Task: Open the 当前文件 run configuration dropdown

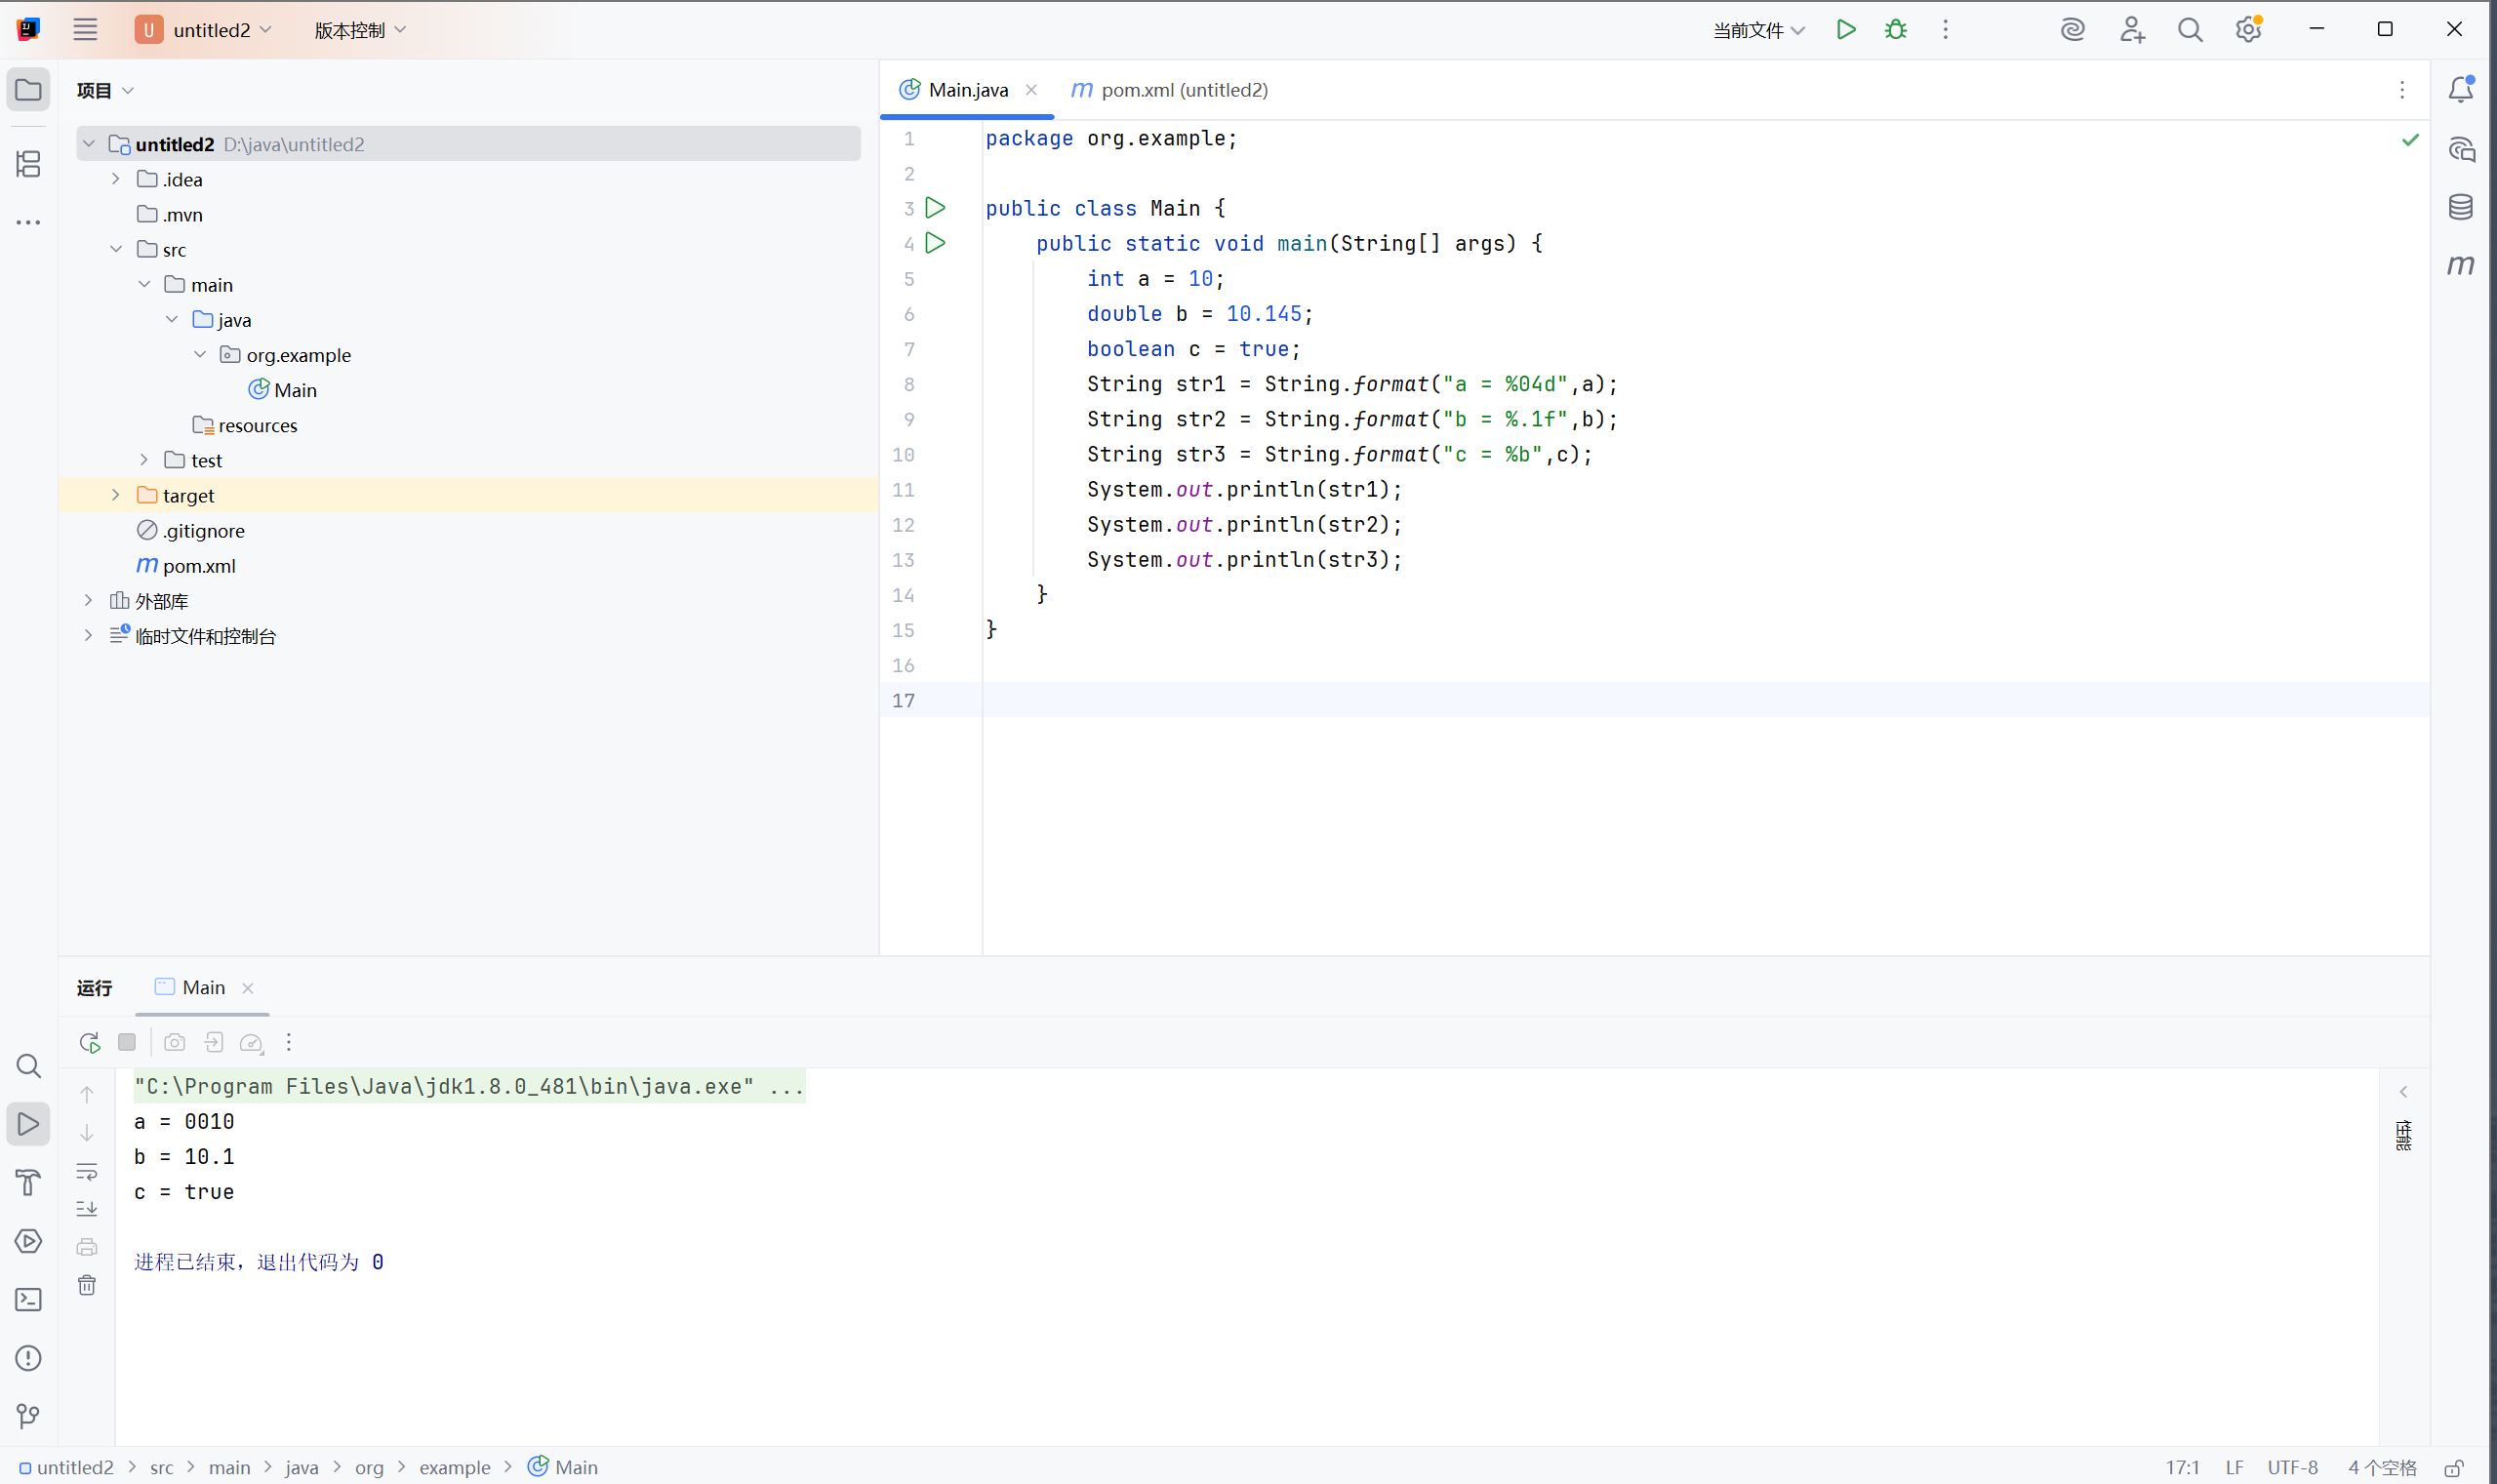Action: (1758, 30)
